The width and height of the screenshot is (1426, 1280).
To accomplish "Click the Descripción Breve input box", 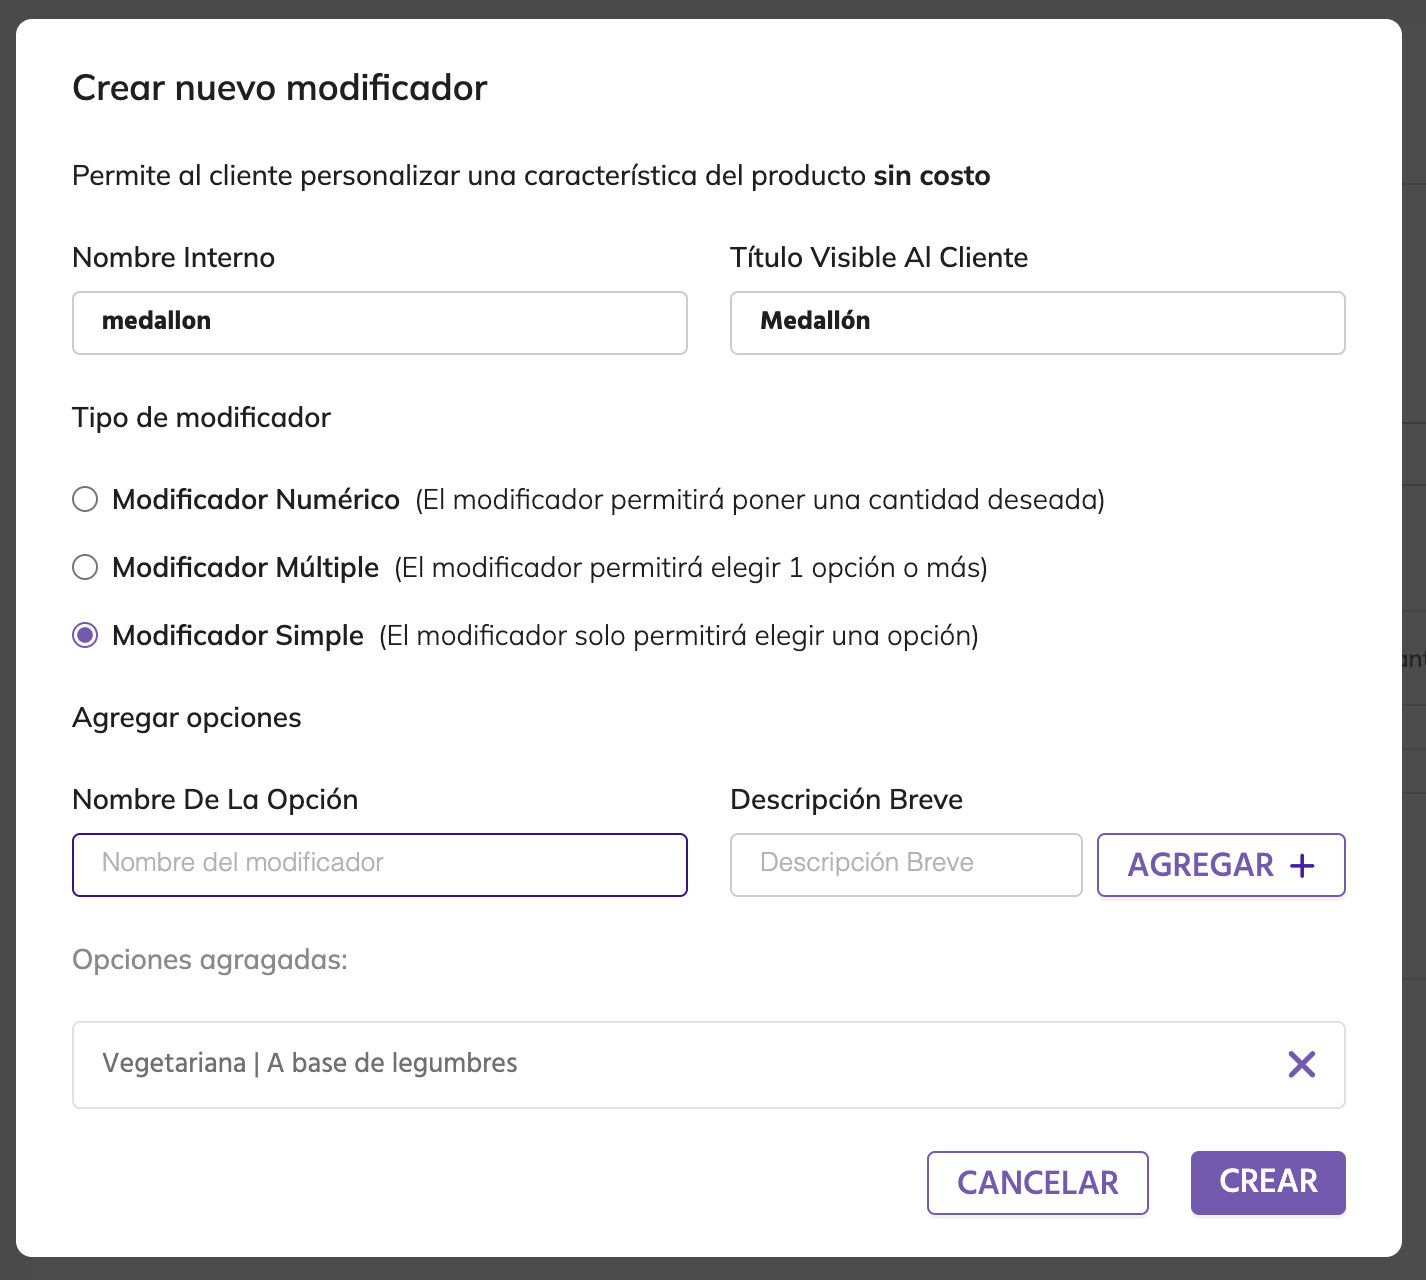I will coord(905,864).
